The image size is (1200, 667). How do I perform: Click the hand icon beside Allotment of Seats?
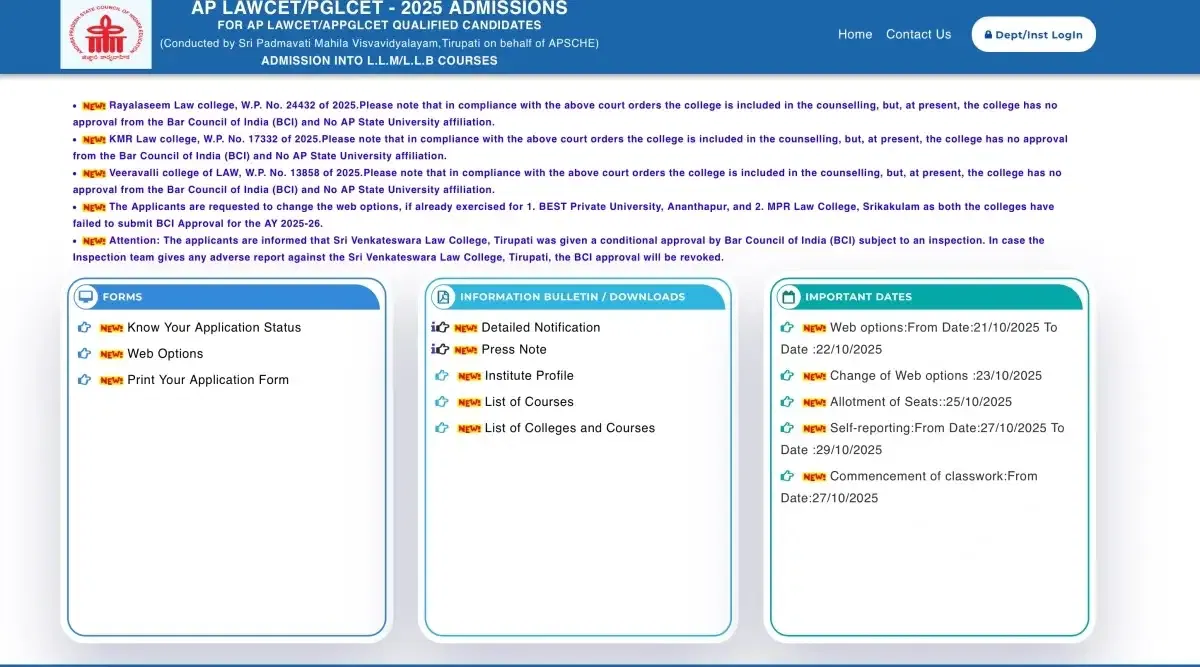788,402
